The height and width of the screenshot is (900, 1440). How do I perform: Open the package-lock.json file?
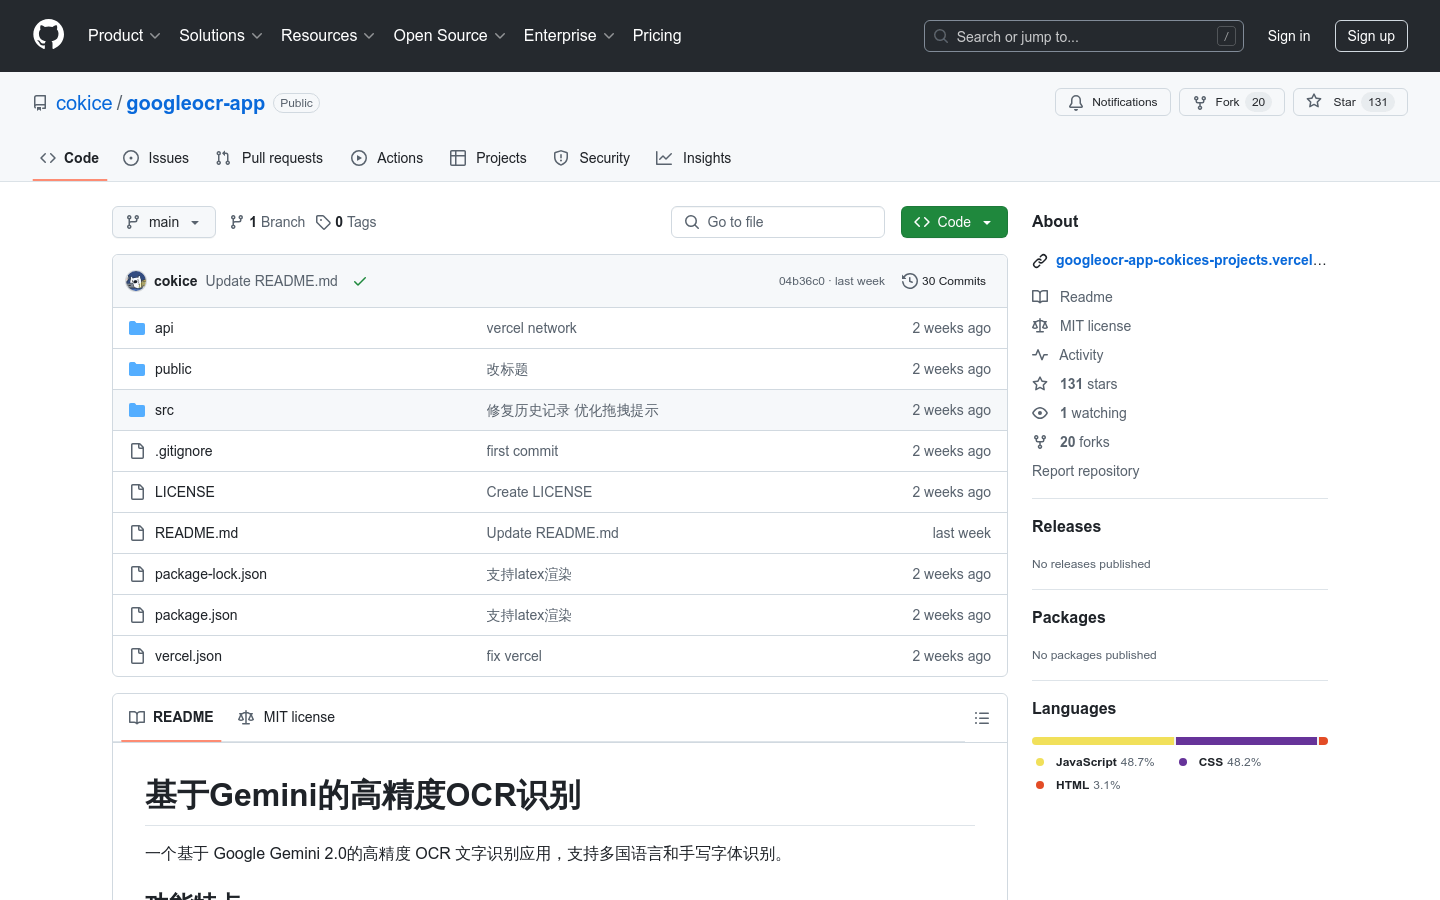coord(211,574)
